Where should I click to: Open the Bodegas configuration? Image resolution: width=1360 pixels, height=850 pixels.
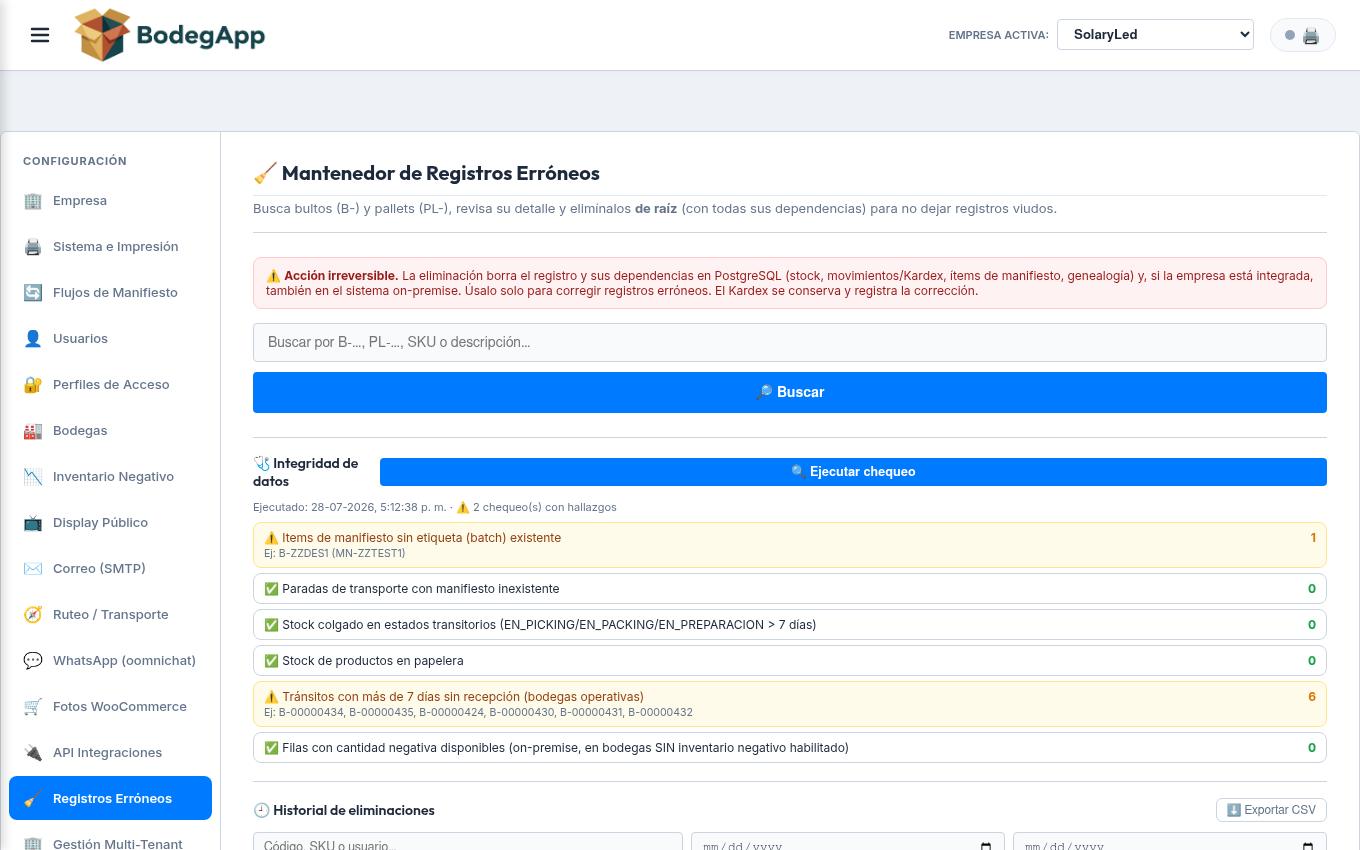110,431
